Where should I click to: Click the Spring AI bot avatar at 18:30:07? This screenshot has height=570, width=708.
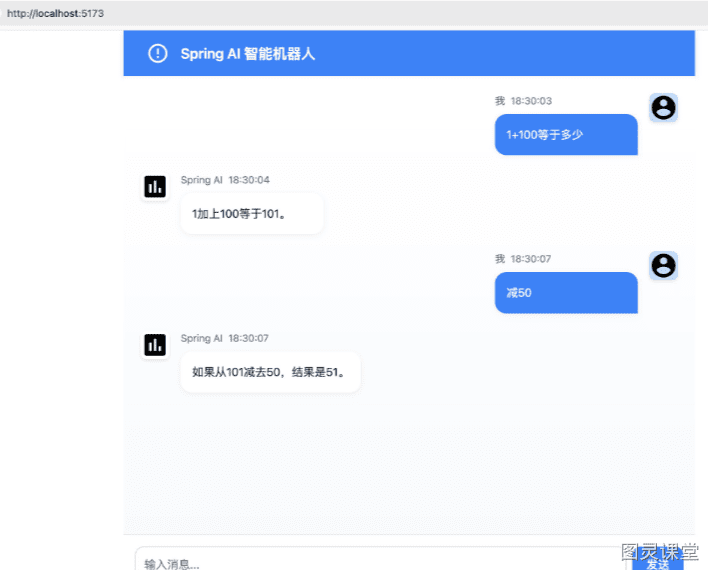(155, 345)
